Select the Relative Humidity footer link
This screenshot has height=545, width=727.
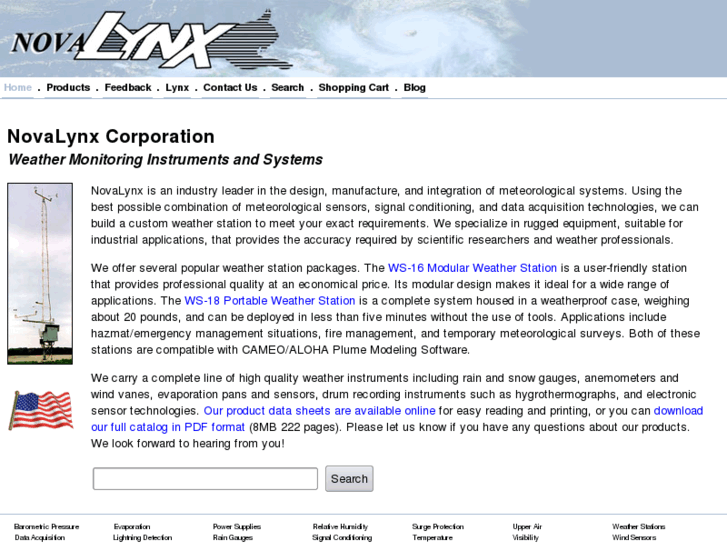click(x=340, y=526)
